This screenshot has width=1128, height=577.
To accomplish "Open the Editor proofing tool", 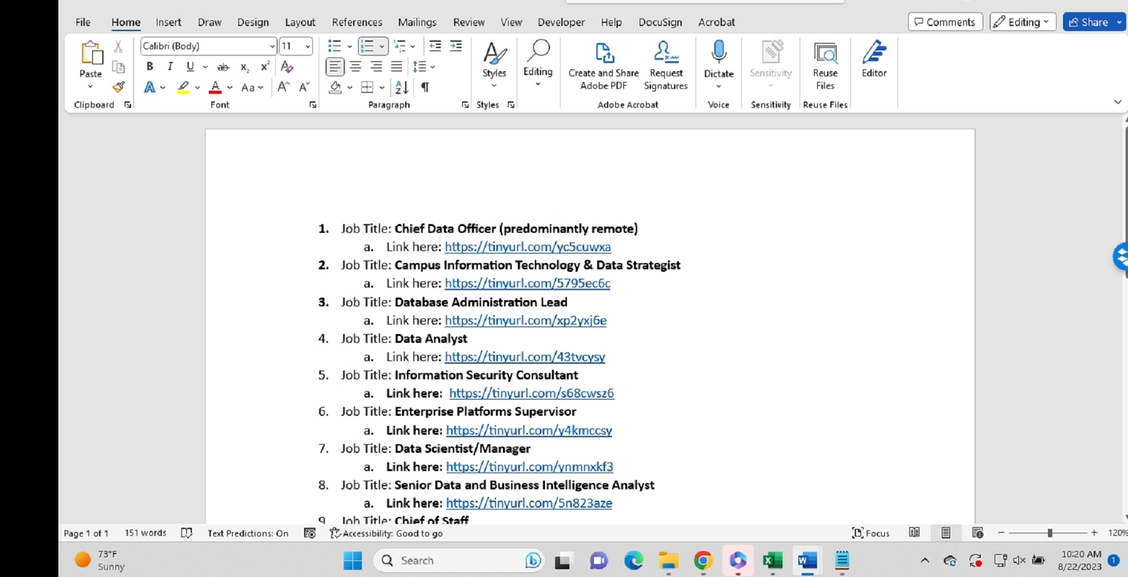I will 874,59.
